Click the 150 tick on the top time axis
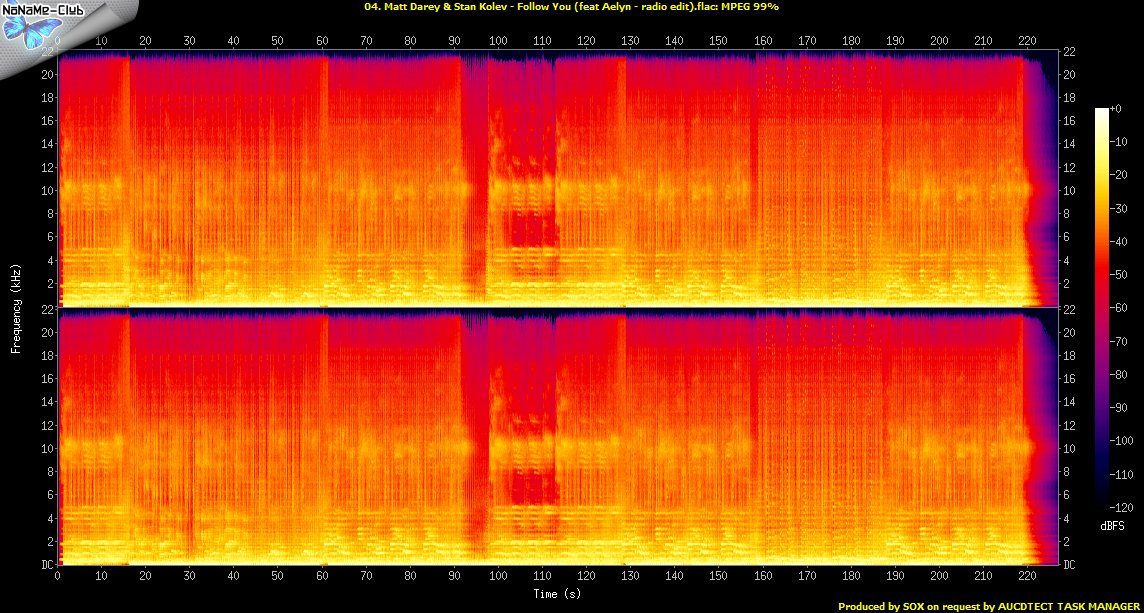The image size is (1144, 613). pyautogui.click(x=718, y=41)
